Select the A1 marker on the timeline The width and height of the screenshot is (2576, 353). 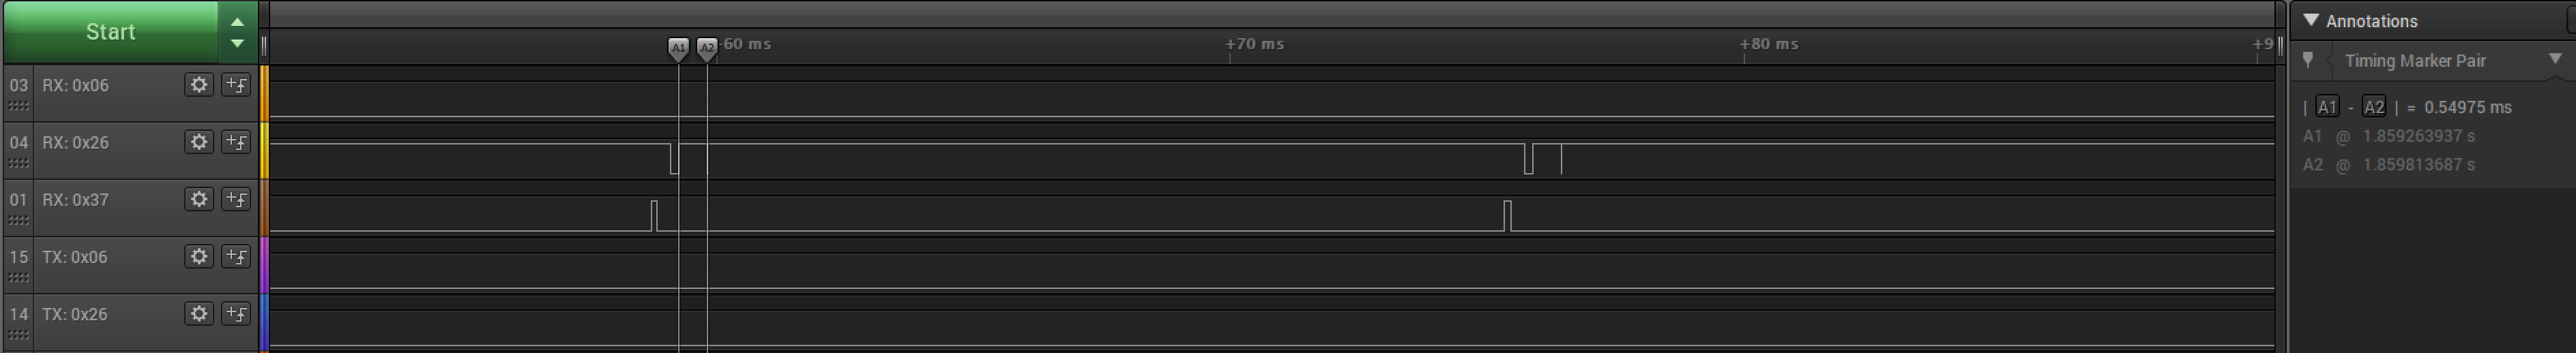678,48
